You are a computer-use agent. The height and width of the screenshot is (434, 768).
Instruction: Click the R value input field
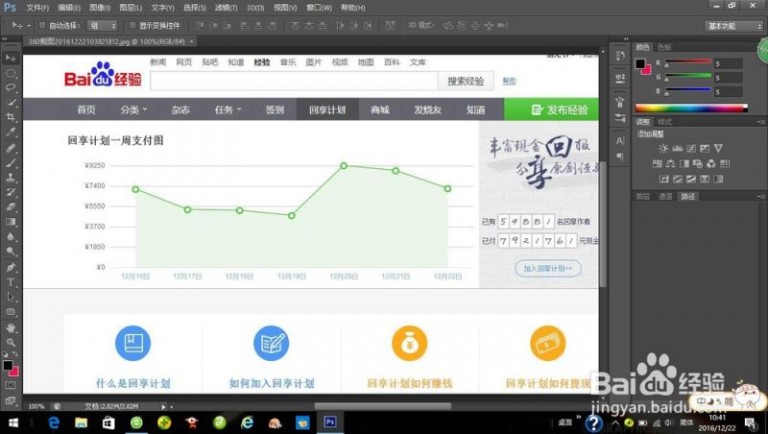click(728, 64)
